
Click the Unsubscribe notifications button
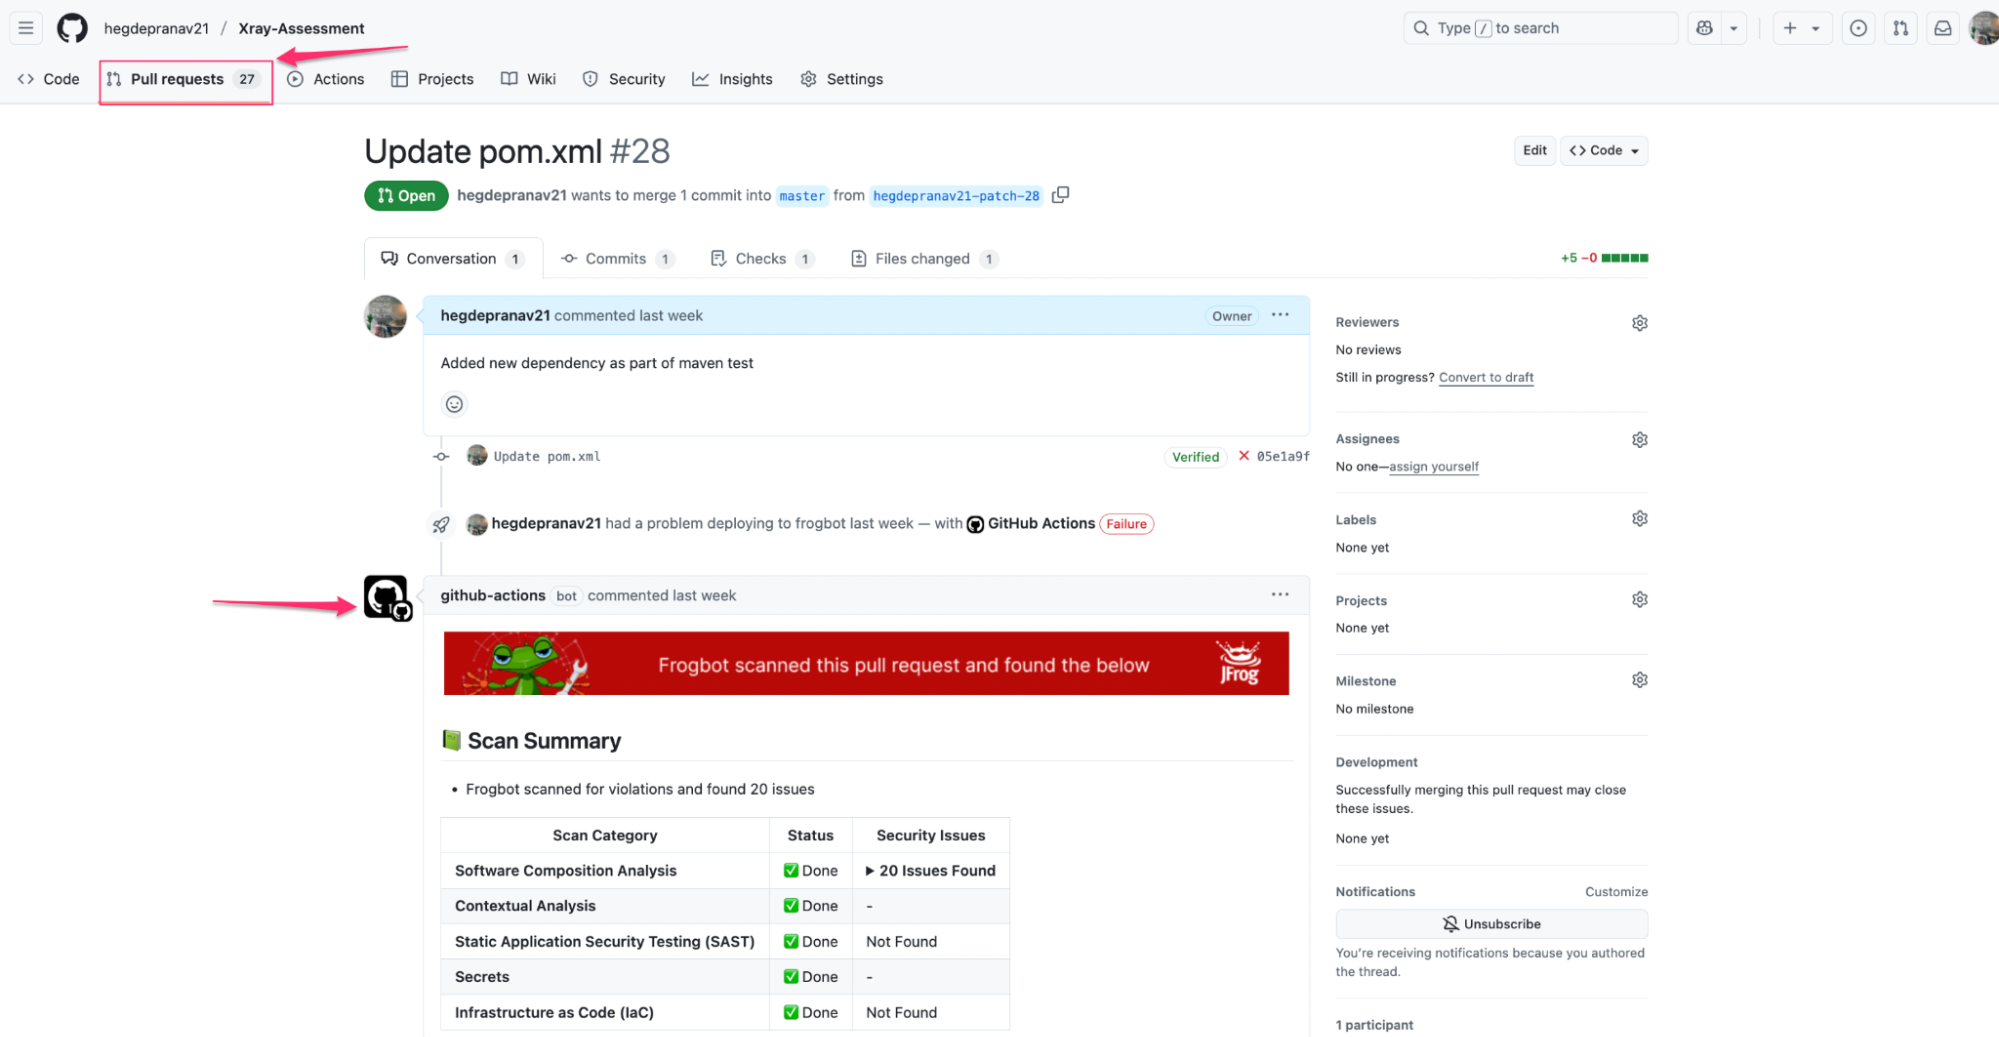coord(1491,924)
